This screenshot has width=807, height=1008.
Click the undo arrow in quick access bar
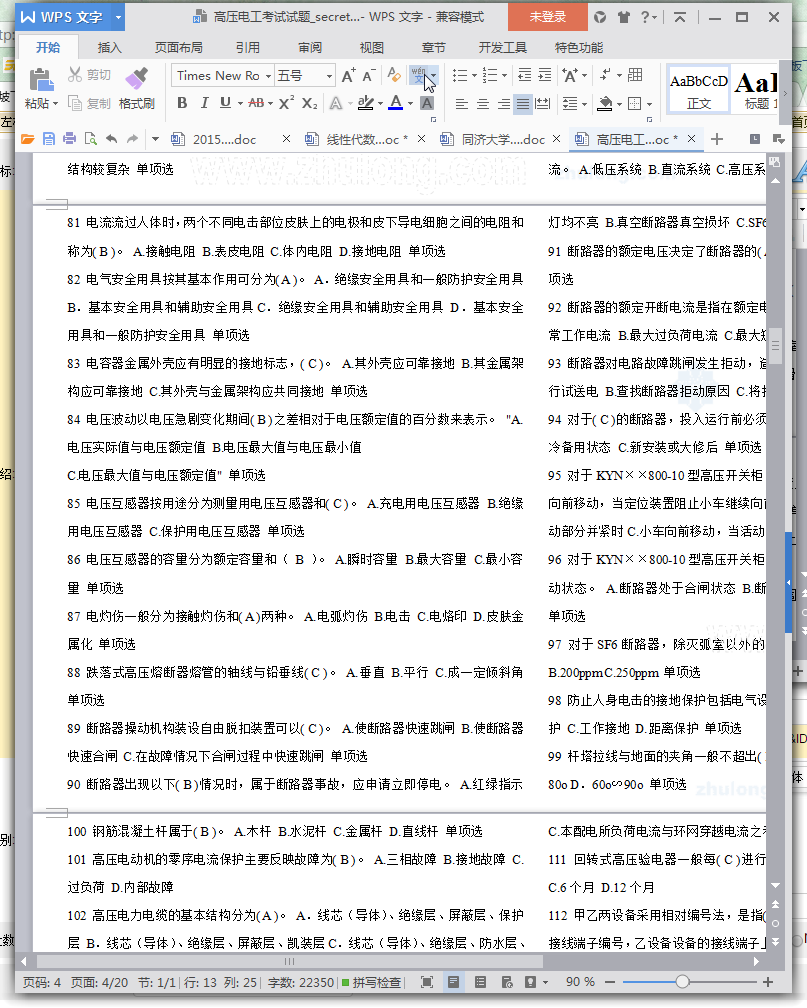pos(110,139)
